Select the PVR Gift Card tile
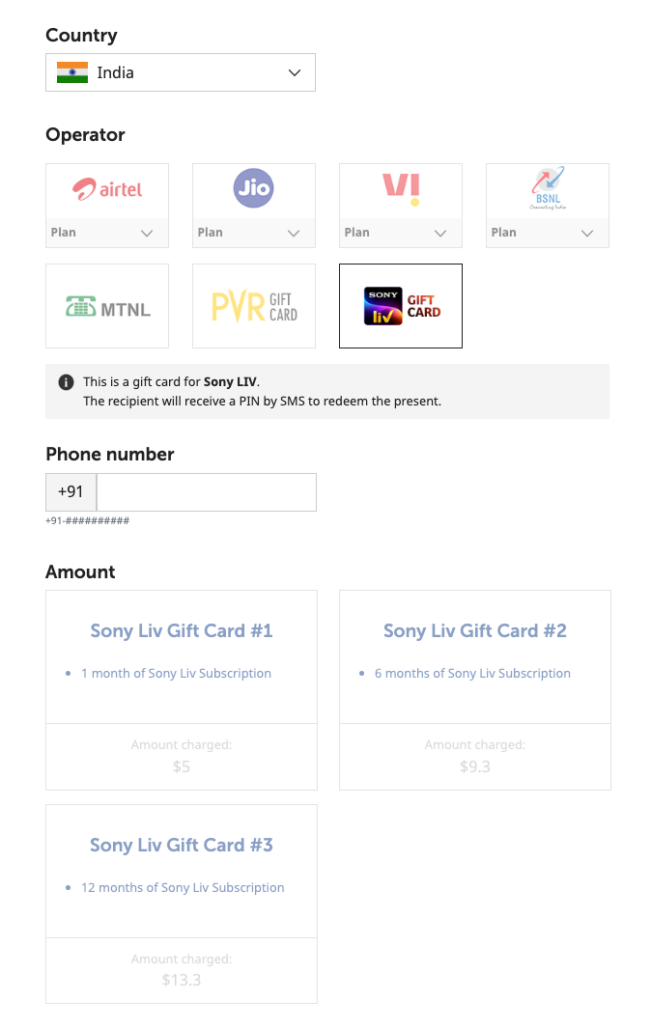This screenshot has width=651, height=1030. [x=254, y=306]
